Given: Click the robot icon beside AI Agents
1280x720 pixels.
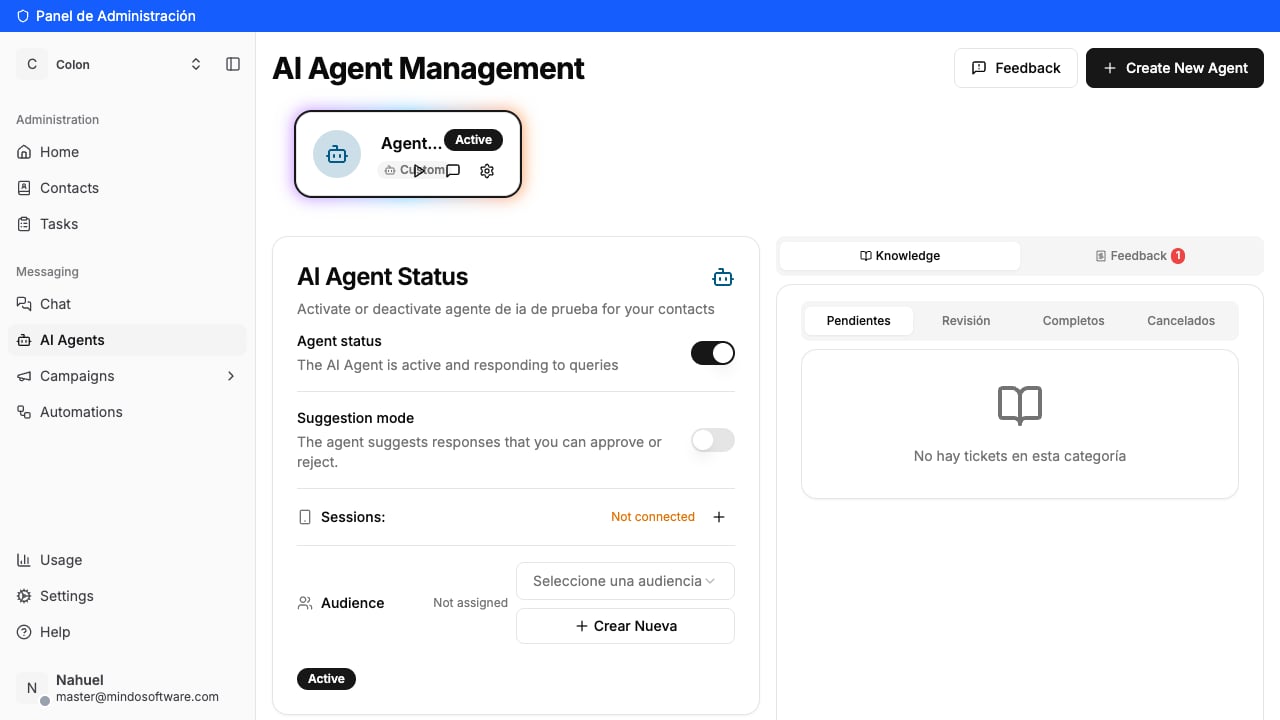Looking at the screenshot, I should [x=24, y=340].
